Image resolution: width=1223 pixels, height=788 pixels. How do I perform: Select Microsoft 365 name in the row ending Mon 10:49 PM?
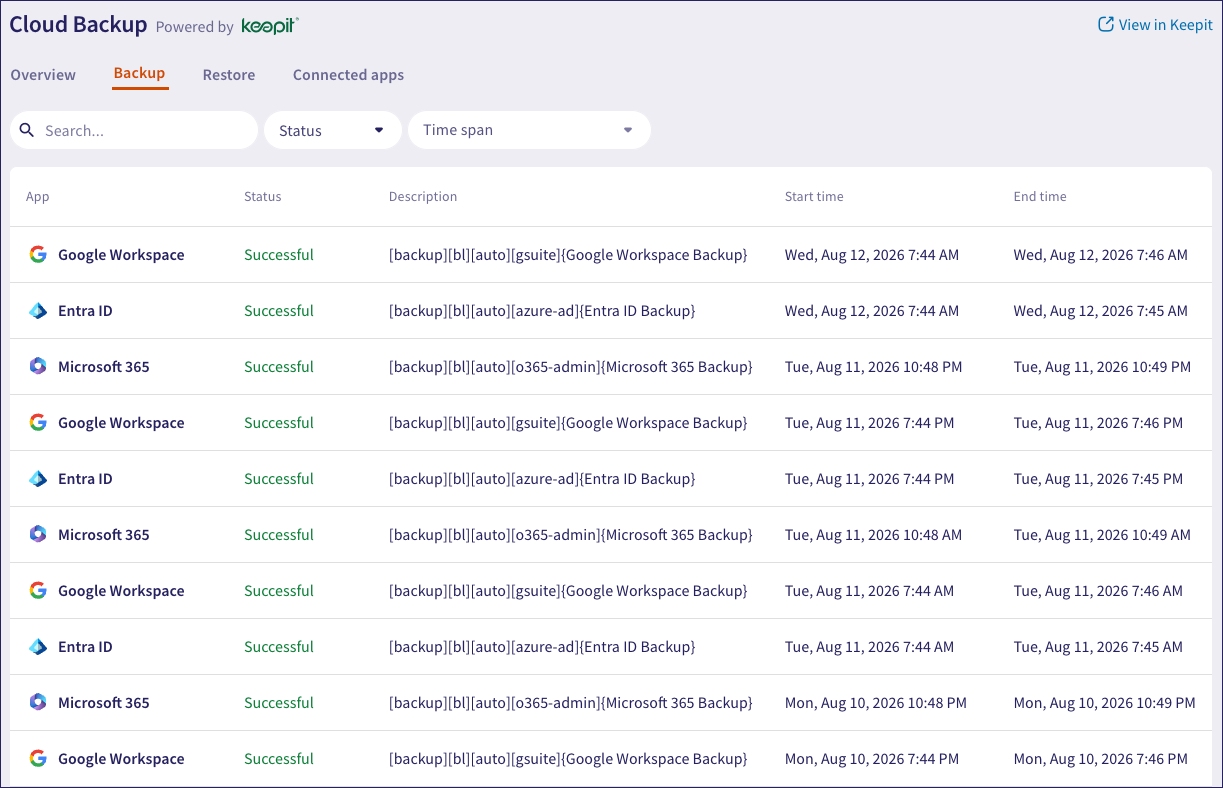pyautogui.click(x=104, y=703)
